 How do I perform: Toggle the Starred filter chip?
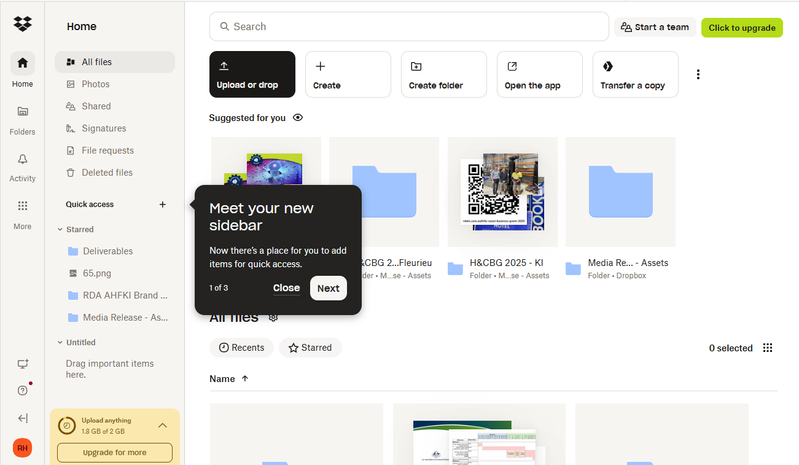coord(310,348)
